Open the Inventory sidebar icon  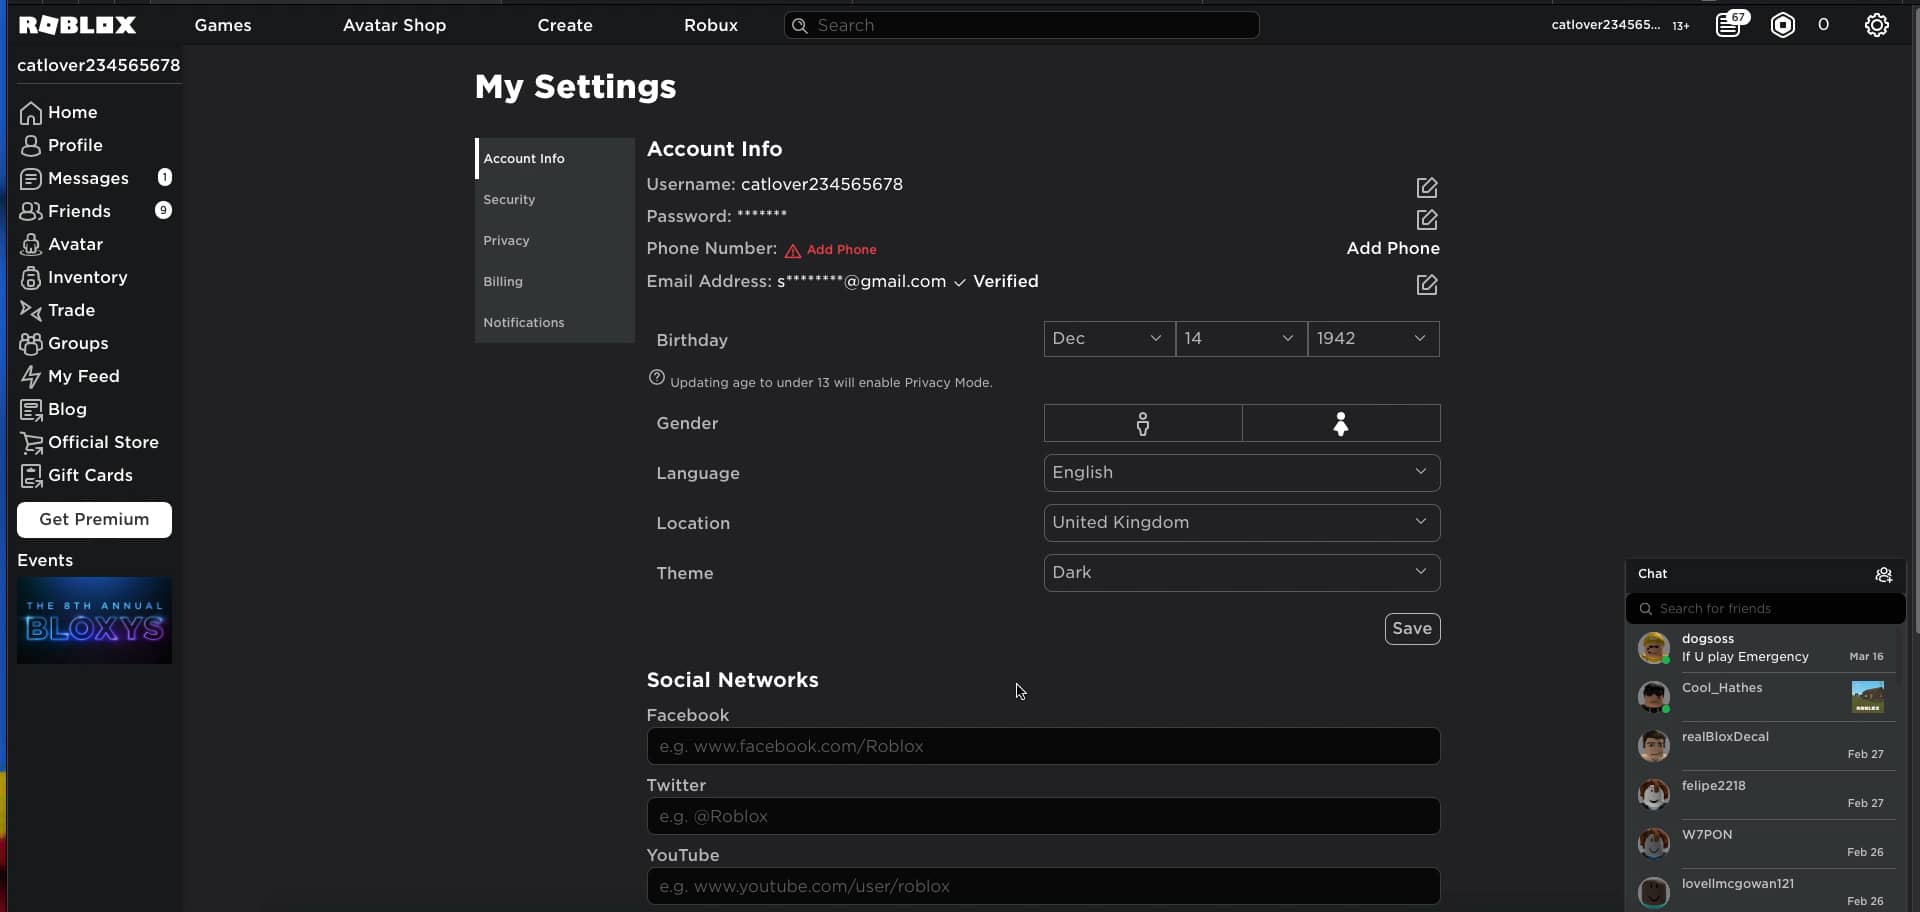click(30, 277)
